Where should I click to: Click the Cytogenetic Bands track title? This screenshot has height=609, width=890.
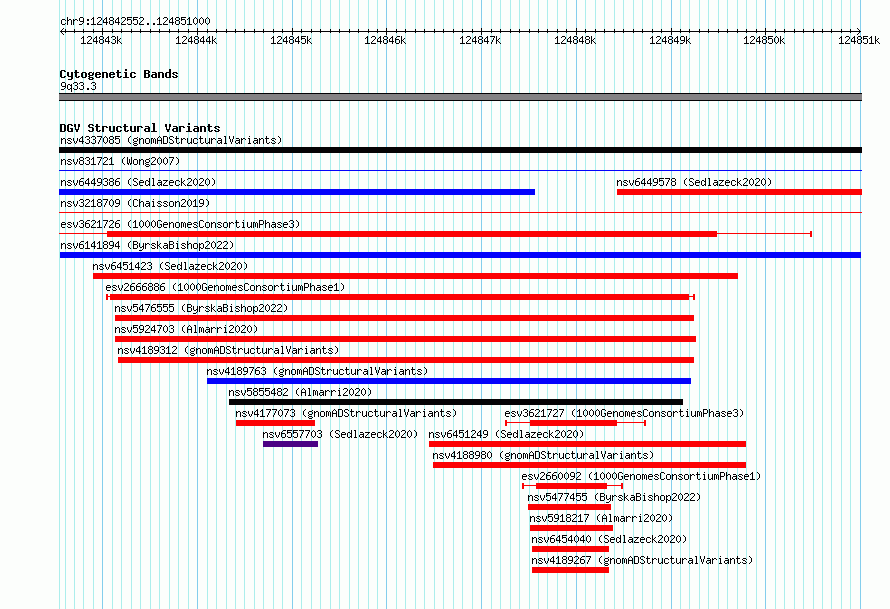[119, 74]
